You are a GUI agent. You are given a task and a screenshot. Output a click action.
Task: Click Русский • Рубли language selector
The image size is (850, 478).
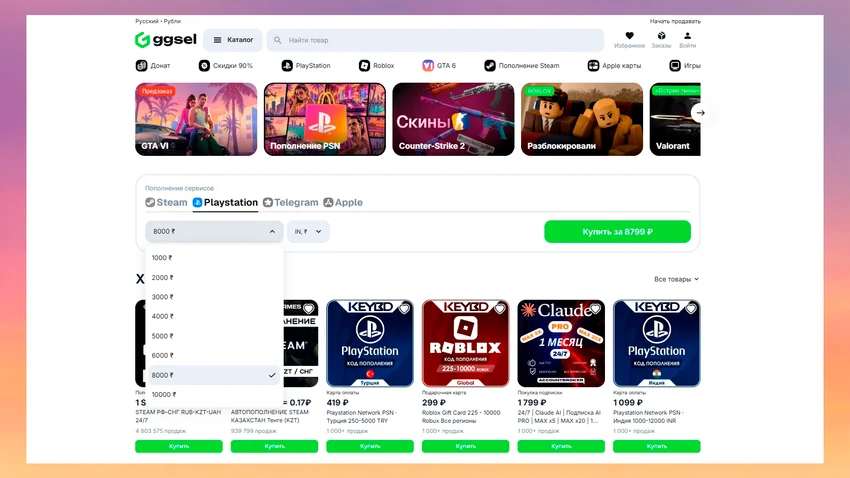coord(158,21)
